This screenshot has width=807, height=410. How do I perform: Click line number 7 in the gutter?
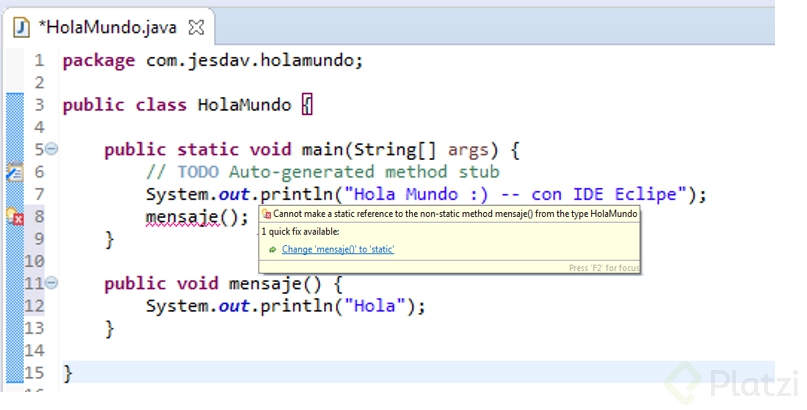pyautogui.click(x=39, y=194)
